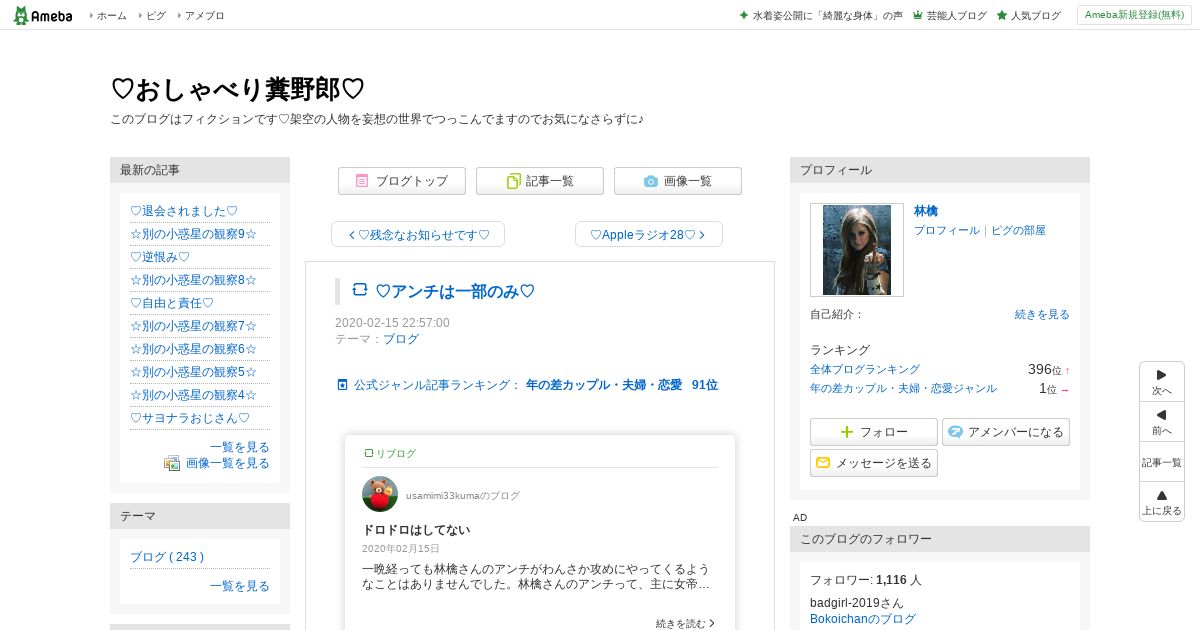The height and width of the screenshot is (630, 1200).
Task: Open 年の差カップル・夫婦・恋愛ジャンル ranking link
Action: 903,388
